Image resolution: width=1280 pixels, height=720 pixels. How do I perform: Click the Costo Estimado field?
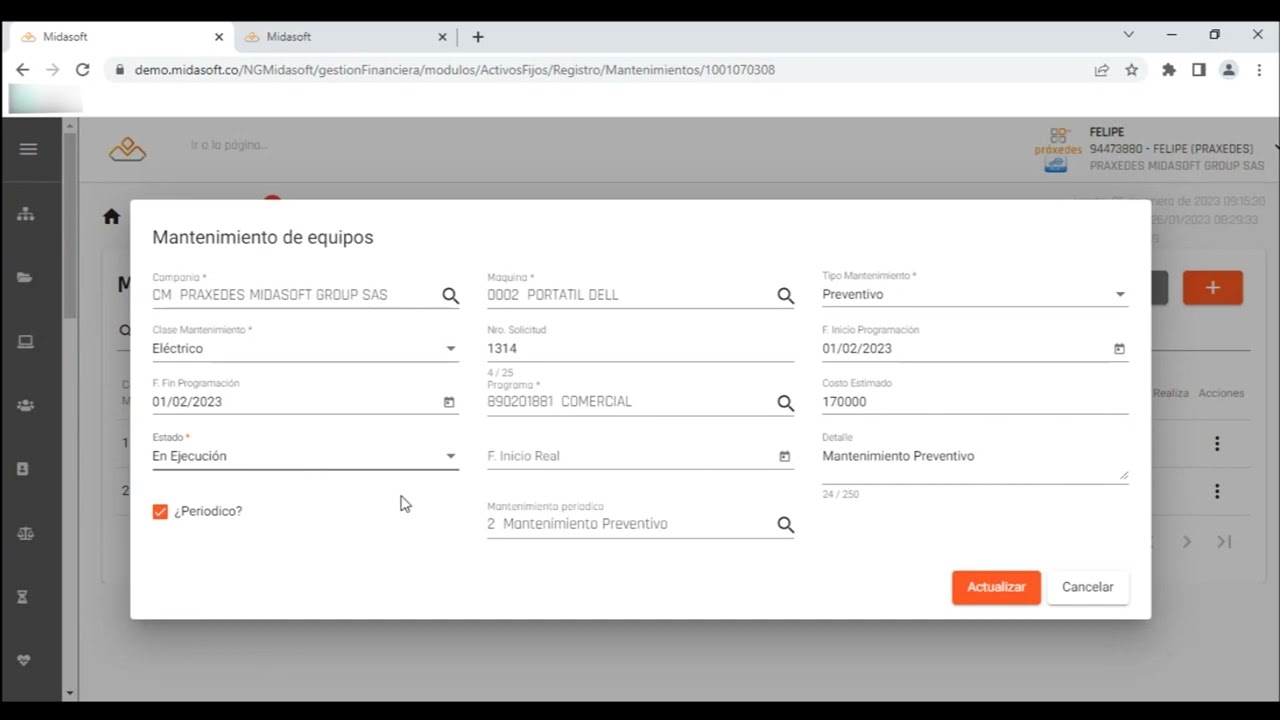coord(975,402)
